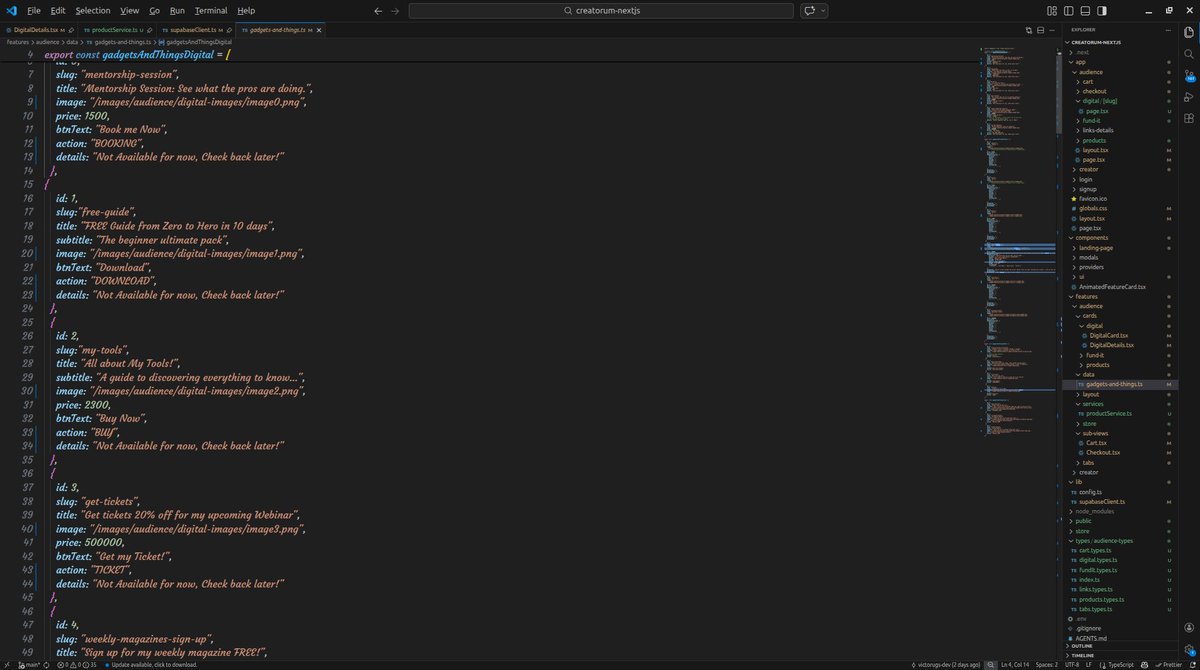1200x670 pixels.
Task: Click the creatorum-nextjs command center search box
Action: pyautogui.click(x=601, y=10)
